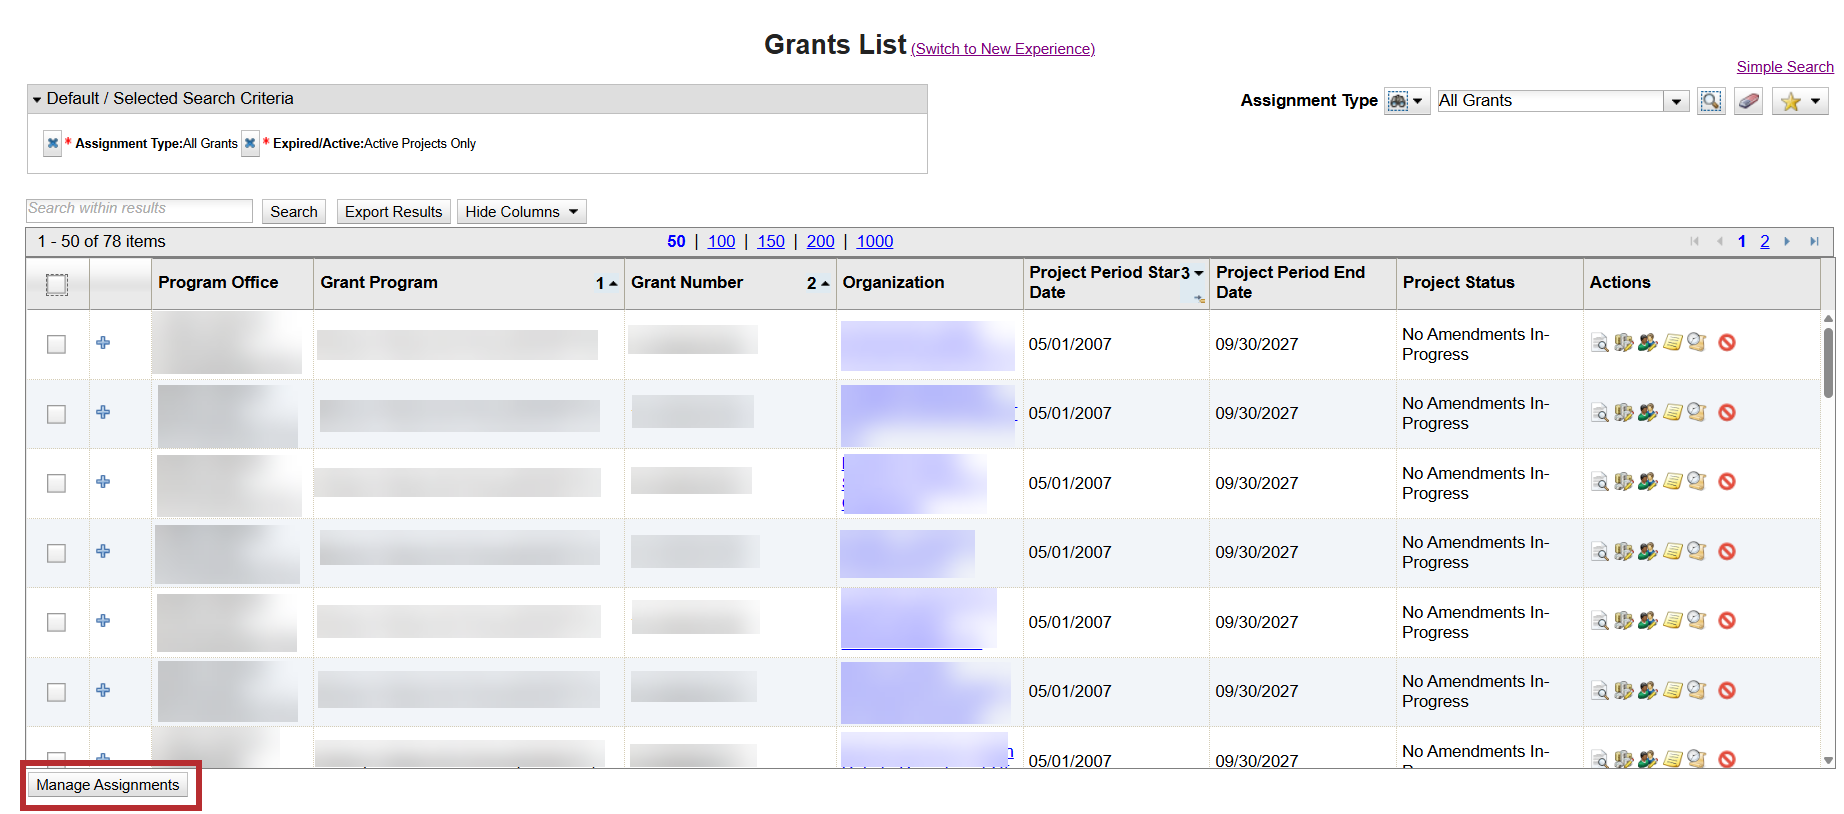The height and width of the screenshot is (814, 1844).
Task: Check the third grant row checkbox
Action: tap(57, 483)
